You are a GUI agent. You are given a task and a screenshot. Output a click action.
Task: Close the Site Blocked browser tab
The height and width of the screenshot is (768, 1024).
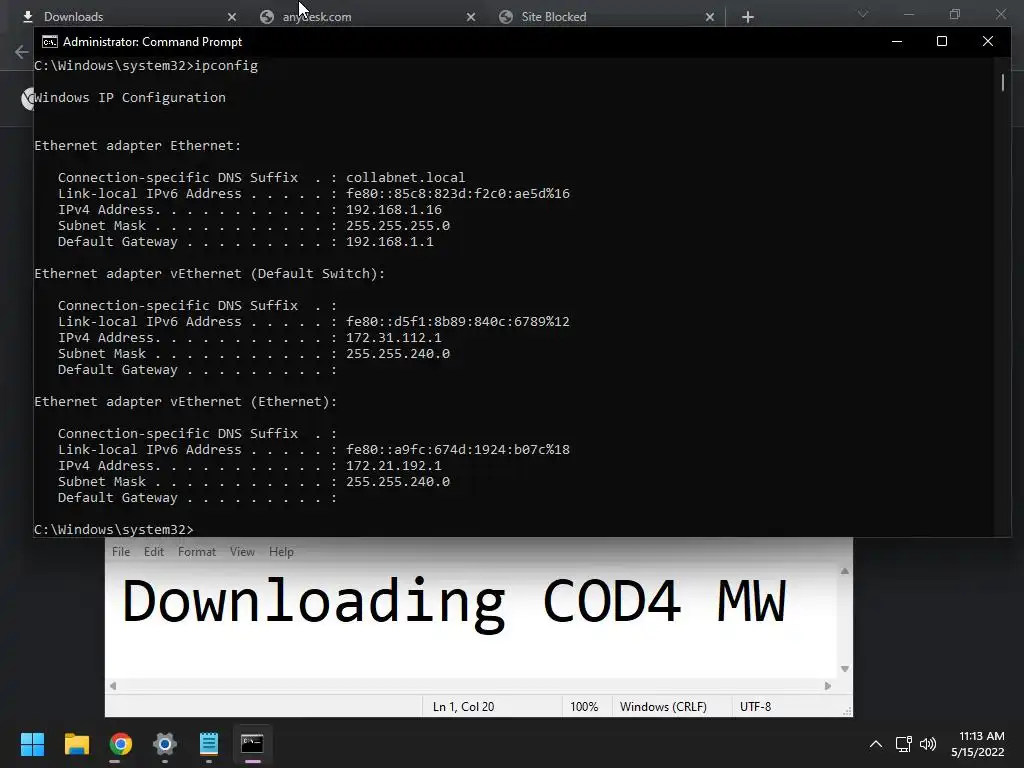(x=710, y=17)
